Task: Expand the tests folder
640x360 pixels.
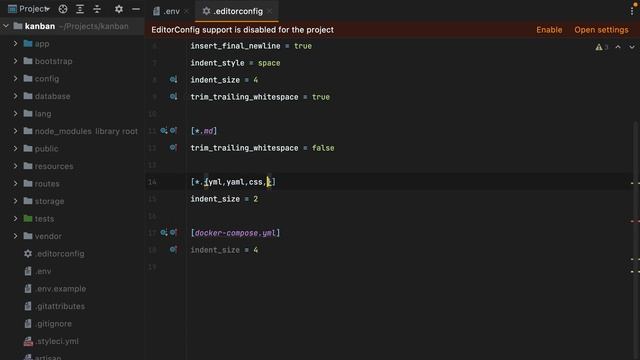Action: [x=16, y=219]
